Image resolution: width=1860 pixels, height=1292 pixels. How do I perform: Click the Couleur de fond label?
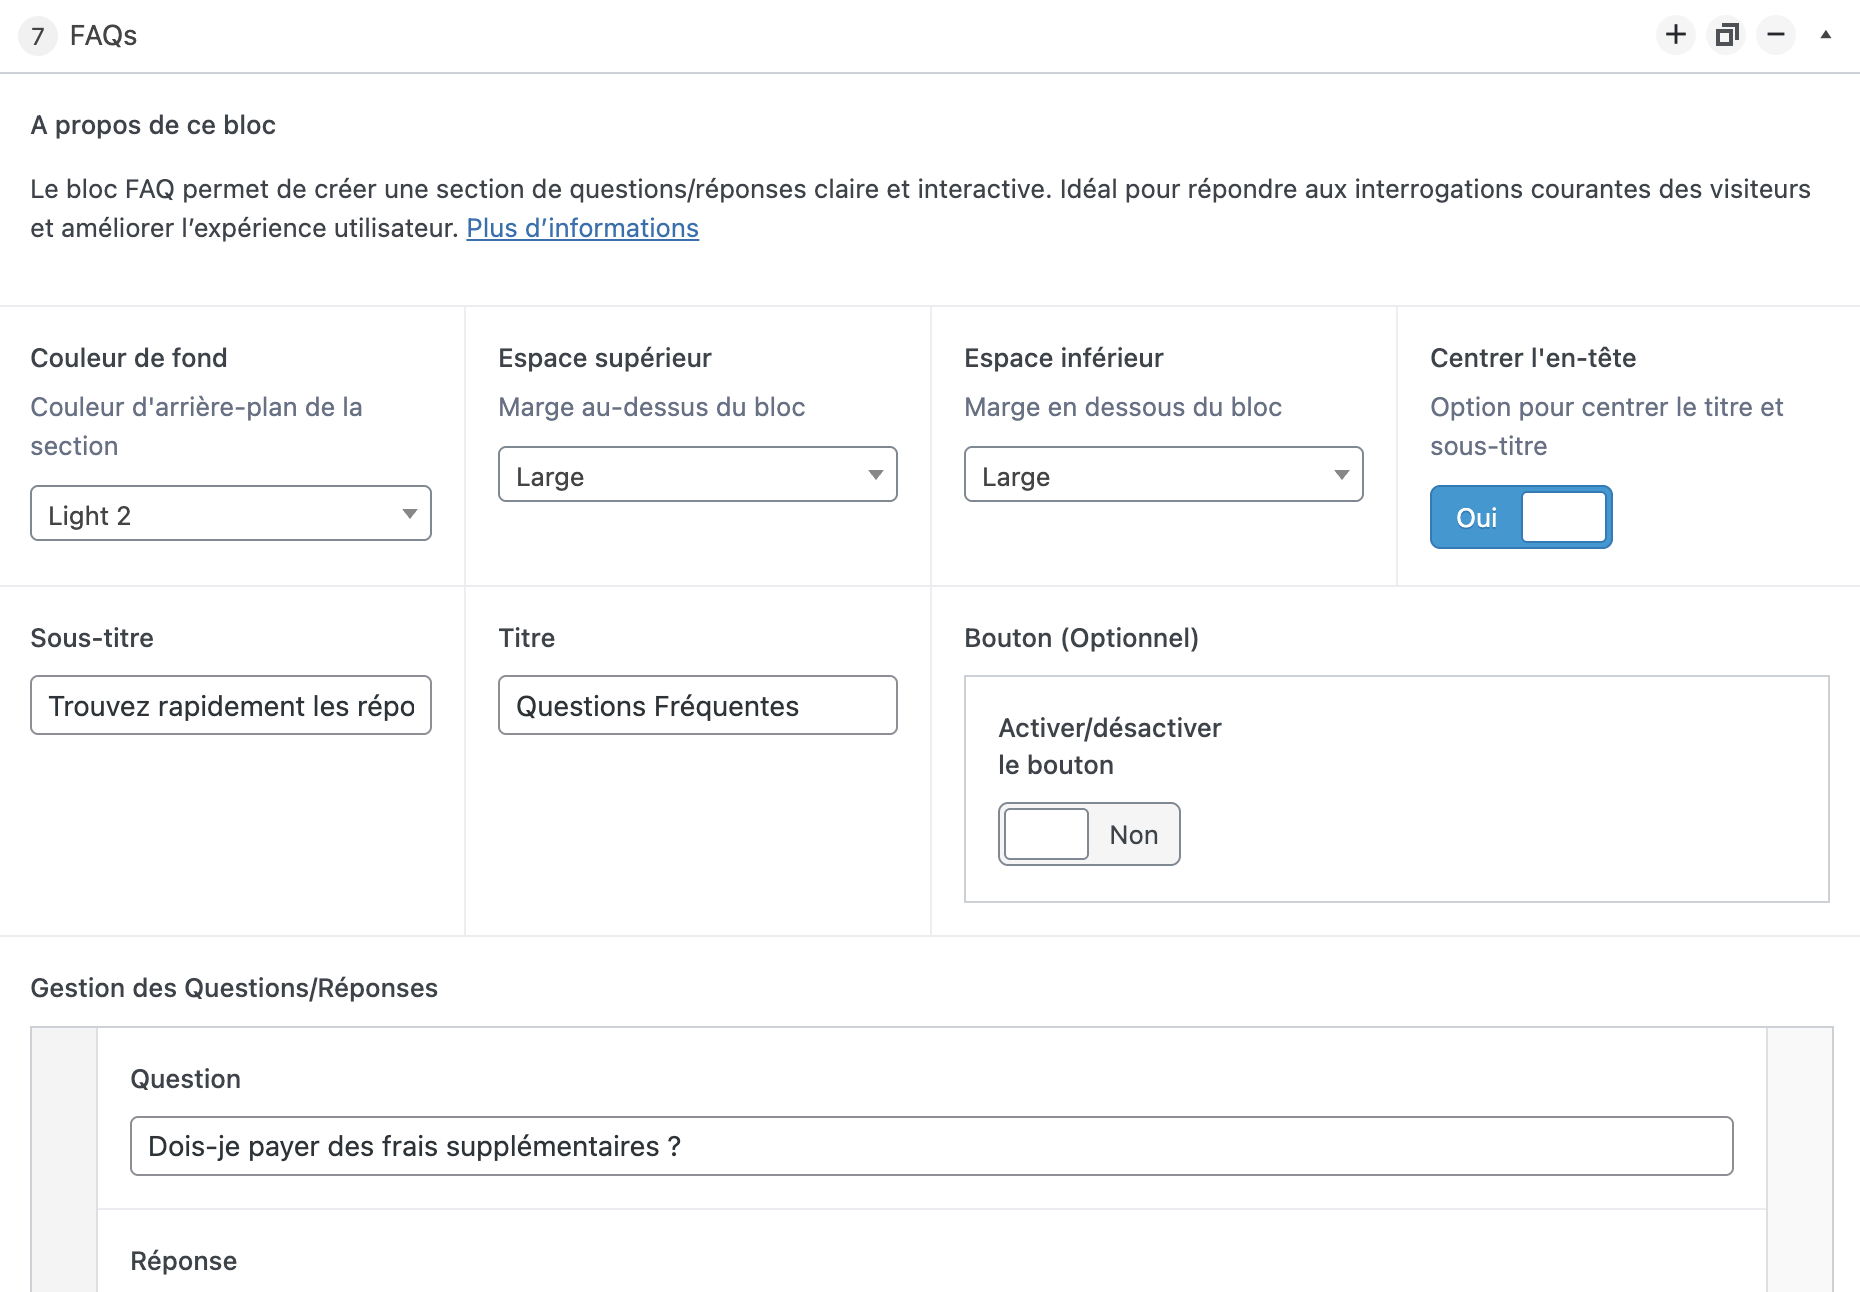(129, 358)
